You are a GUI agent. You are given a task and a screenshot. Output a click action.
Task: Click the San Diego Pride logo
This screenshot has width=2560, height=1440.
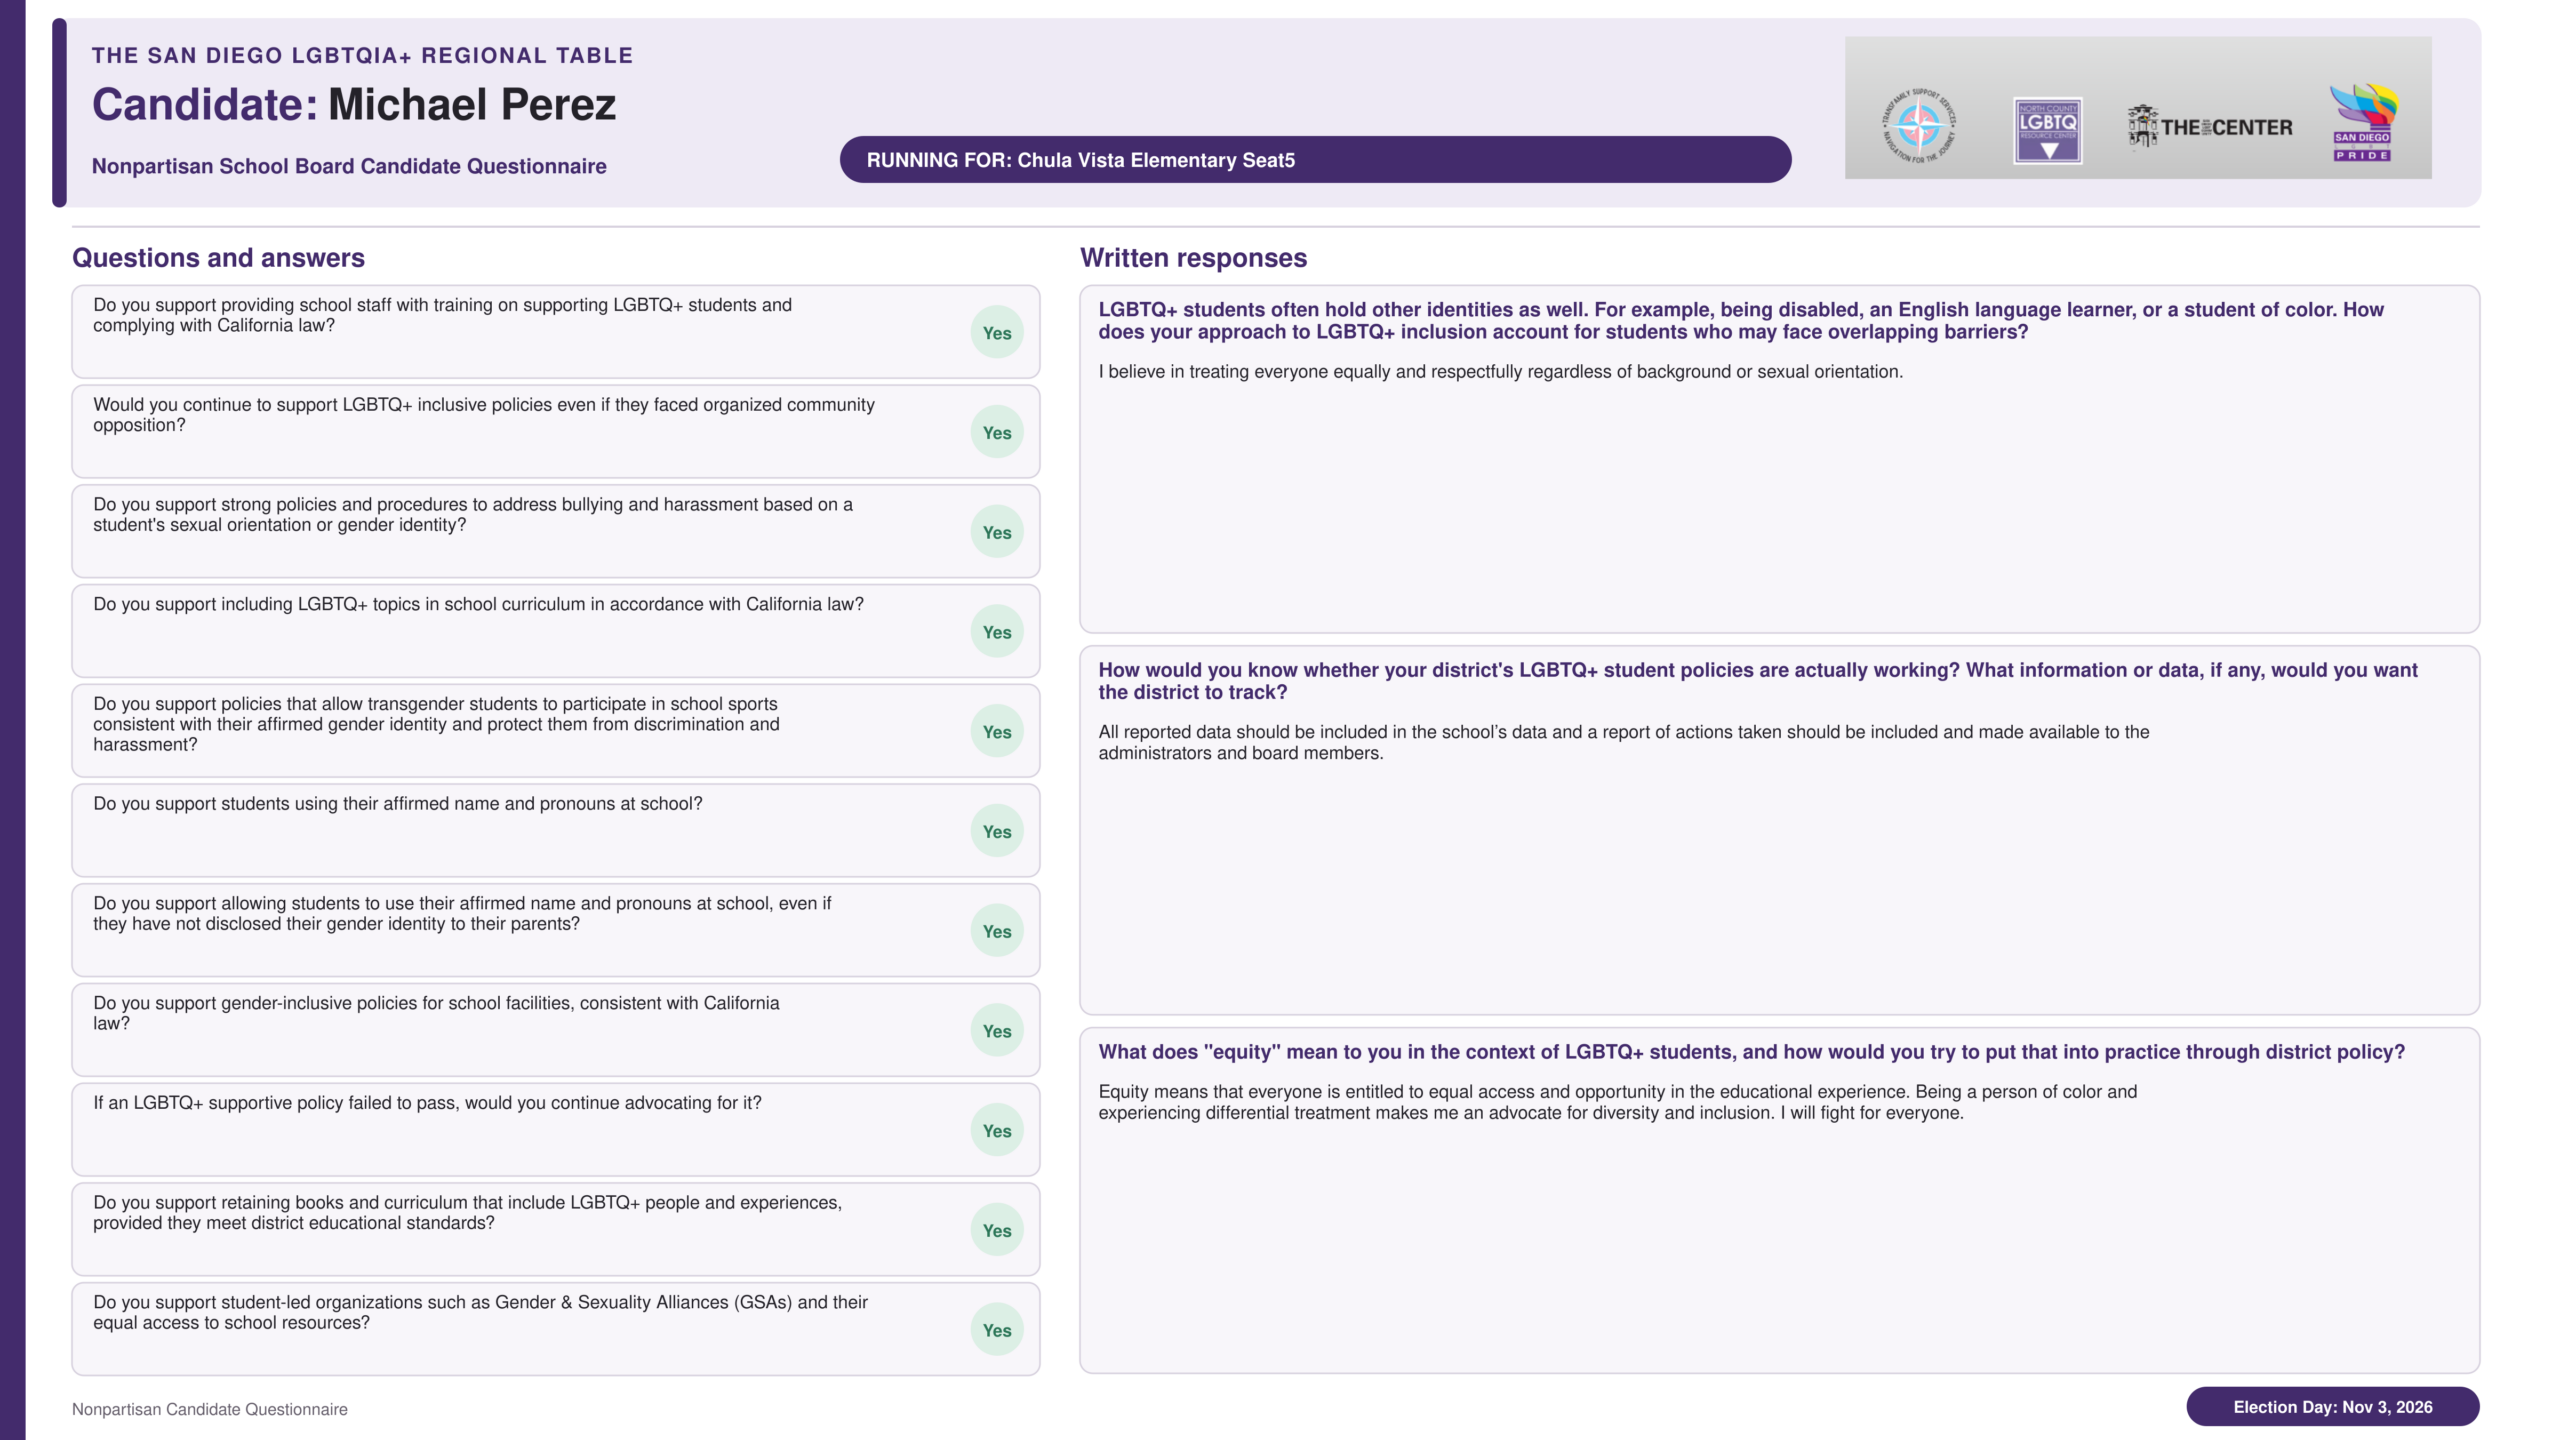point(2363,123)
